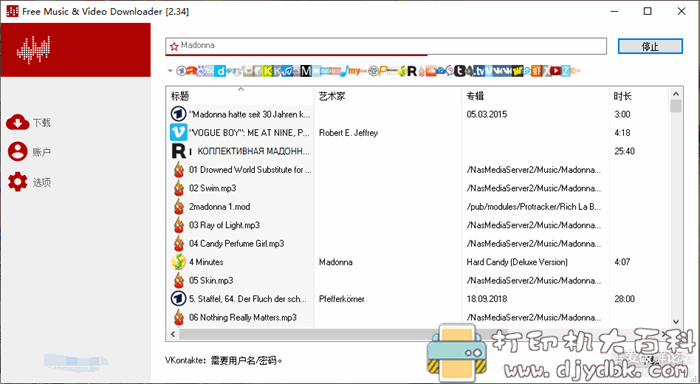Select '01 Drowned World Substitute for' row

click(x=250, y=170)
